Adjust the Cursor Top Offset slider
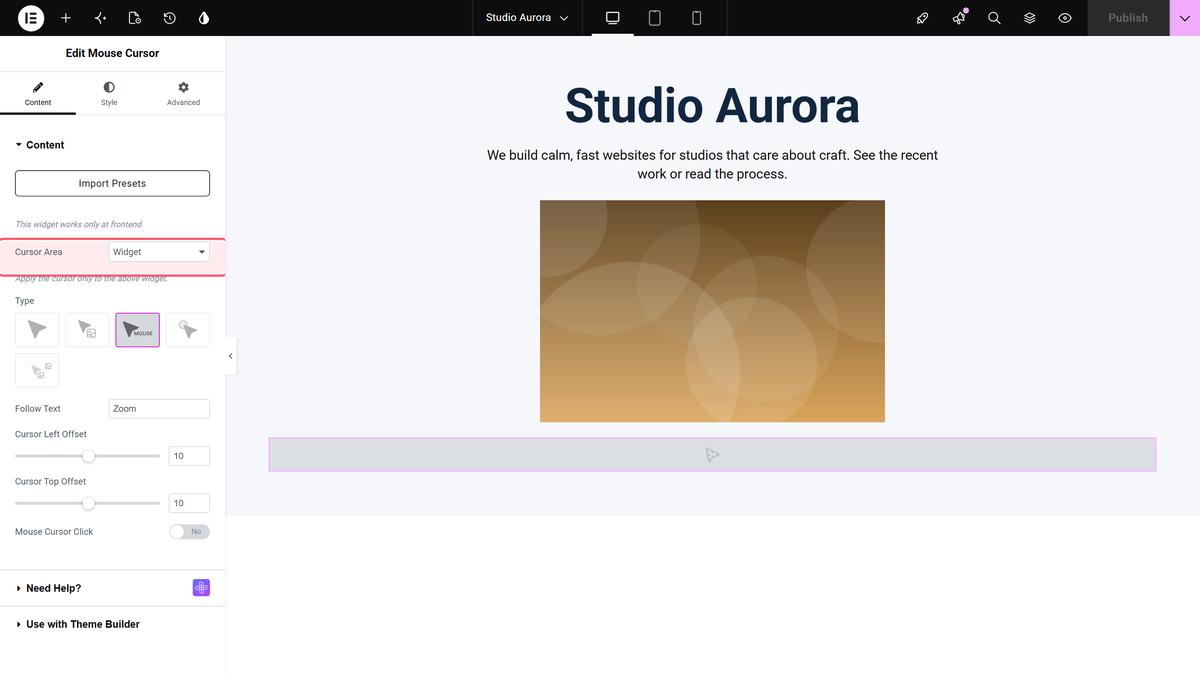The width and height of the screenshot is (1200, 675). (87, 503)
